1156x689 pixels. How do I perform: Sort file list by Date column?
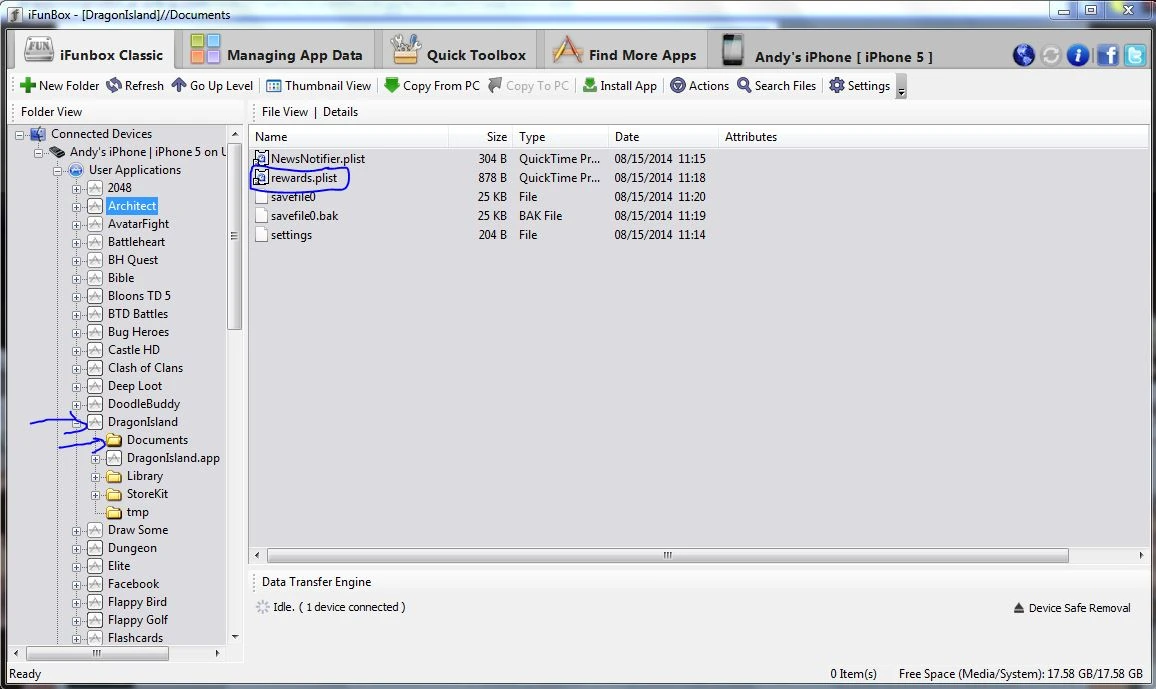(663, 137)
